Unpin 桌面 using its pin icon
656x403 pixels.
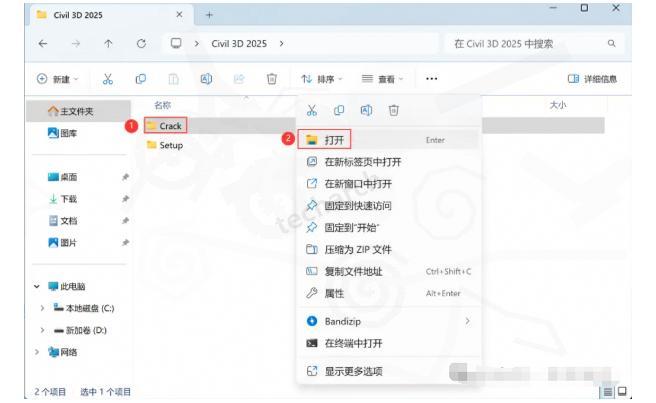[x=125, y=177]
